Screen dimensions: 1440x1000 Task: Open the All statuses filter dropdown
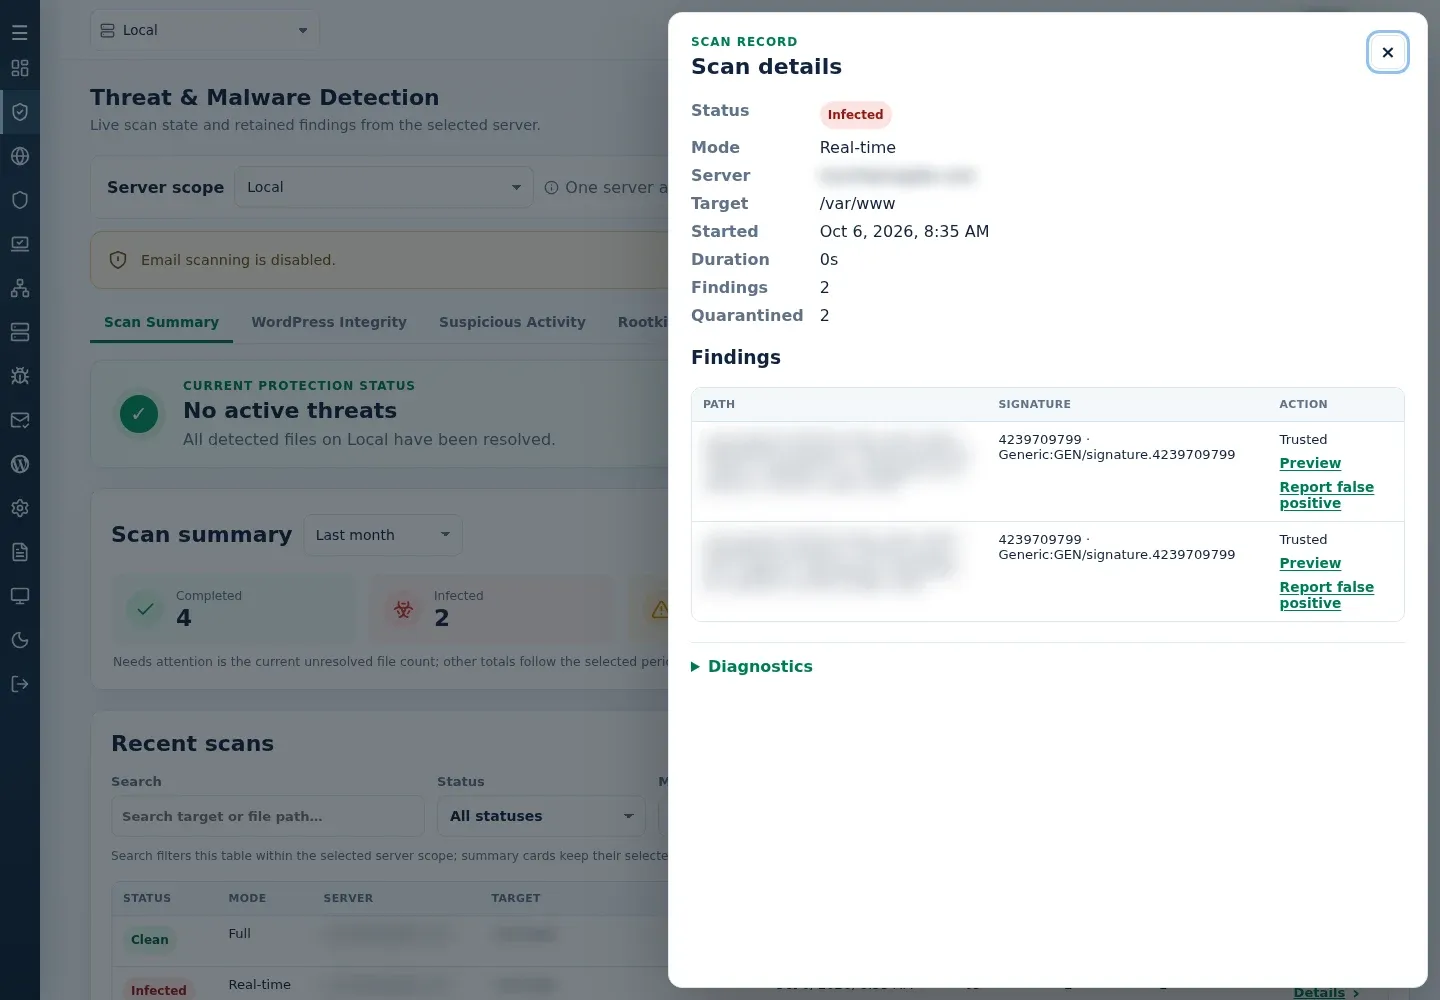click(x=541, y=816)
